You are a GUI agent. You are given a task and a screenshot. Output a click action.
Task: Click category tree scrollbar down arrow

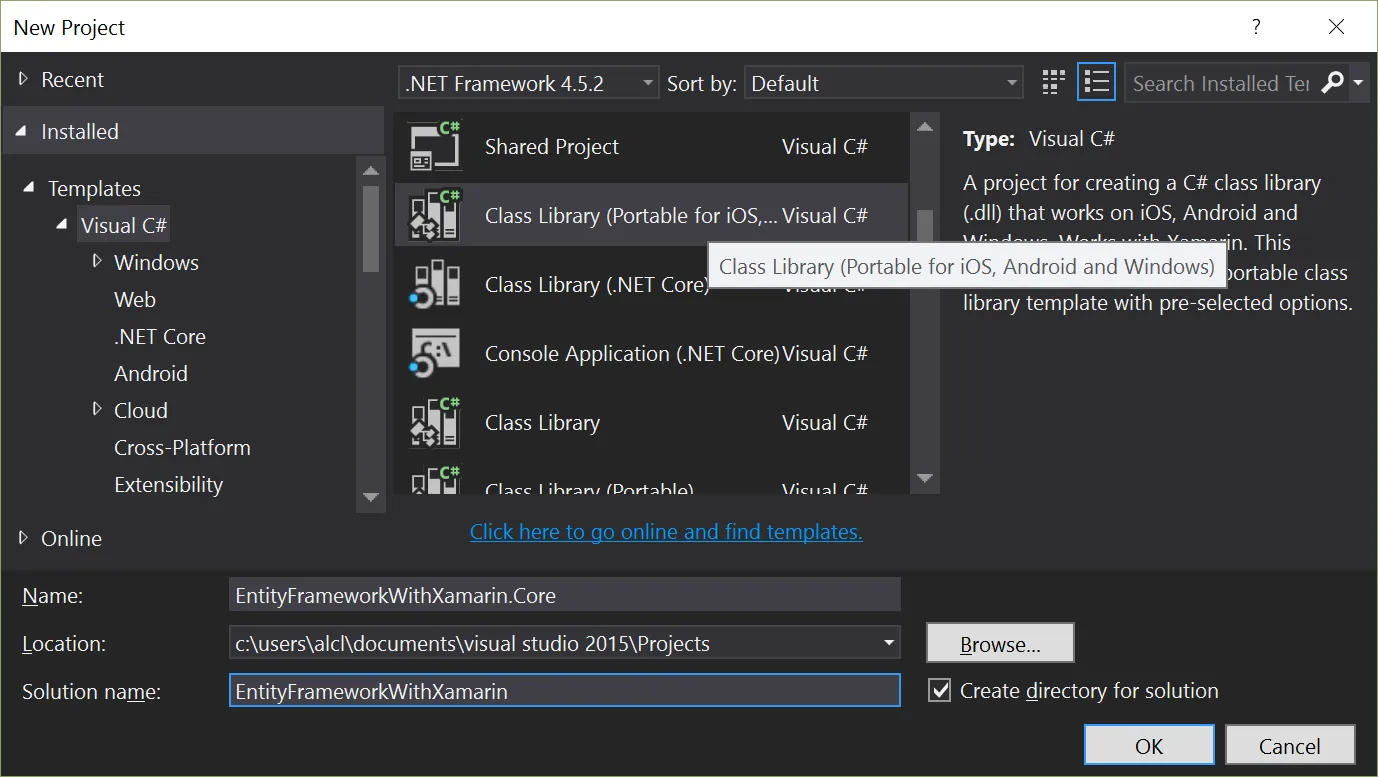pos(371,497)
